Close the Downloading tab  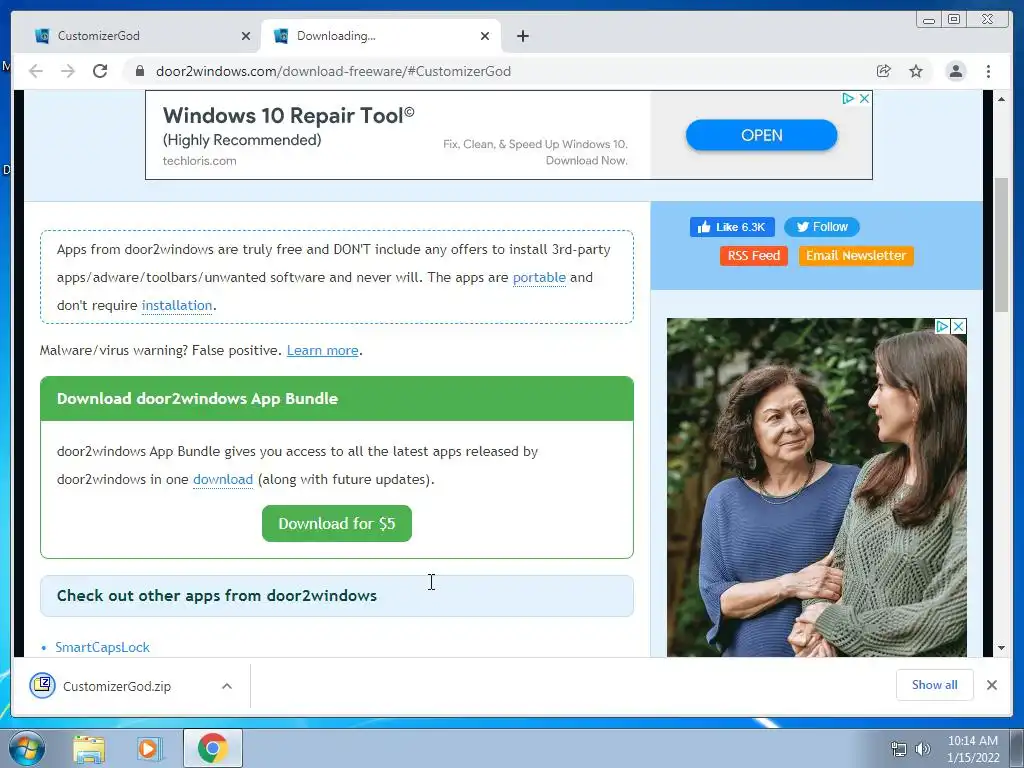(485, 36)
